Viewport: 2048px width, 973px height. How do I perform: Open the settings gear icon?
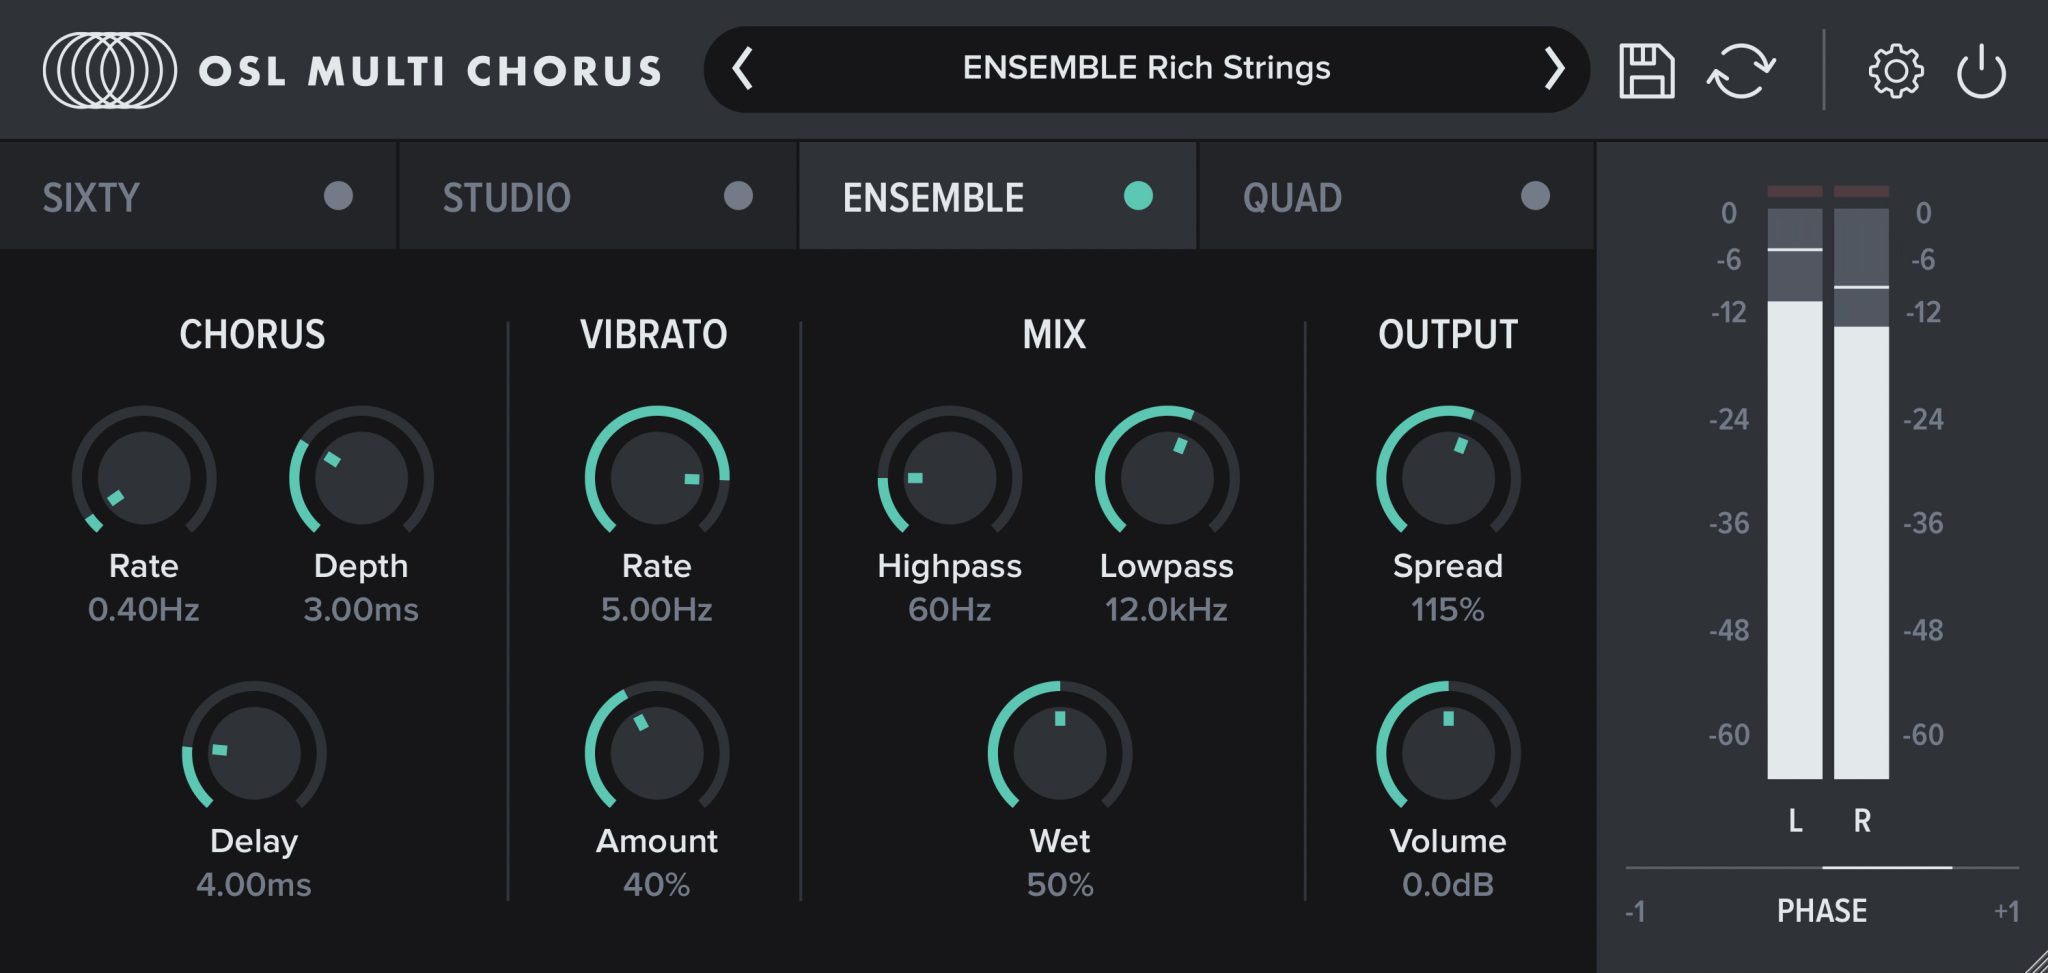click(1897, 69)
